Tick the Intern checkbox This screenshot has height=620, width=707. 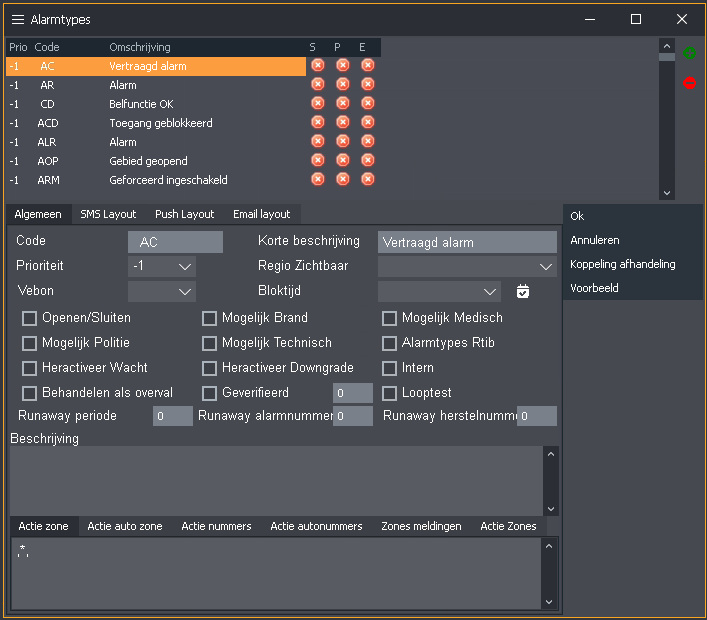click(389, 368)
